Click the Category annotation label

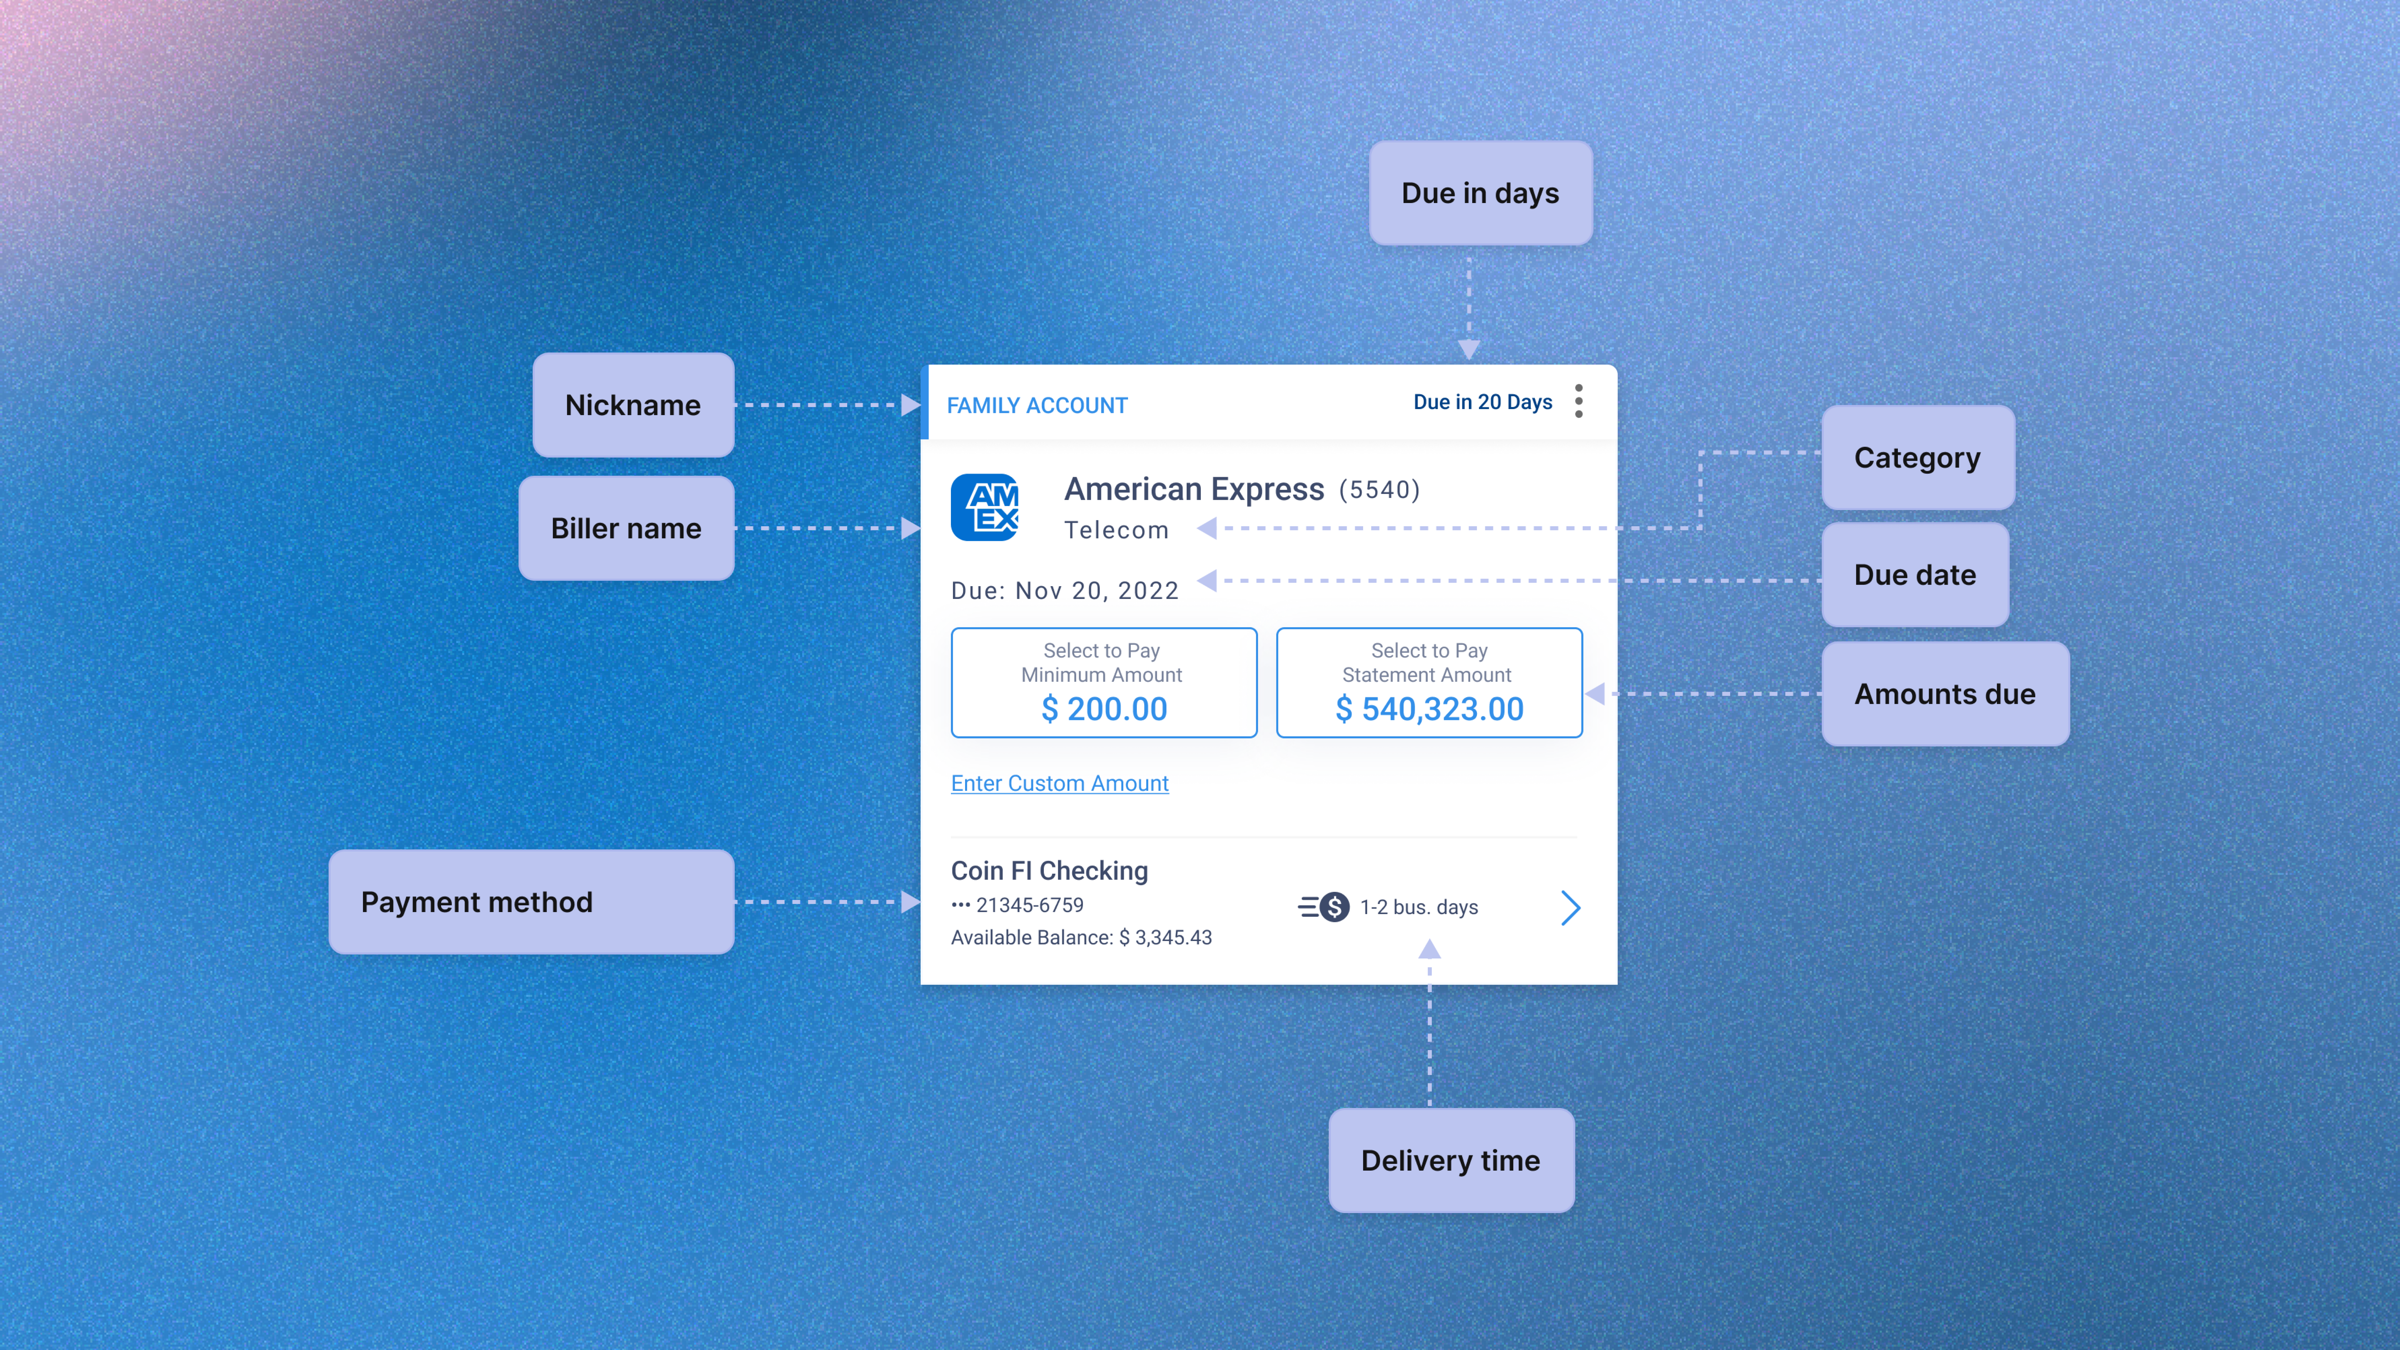(x=1917, y=457)
